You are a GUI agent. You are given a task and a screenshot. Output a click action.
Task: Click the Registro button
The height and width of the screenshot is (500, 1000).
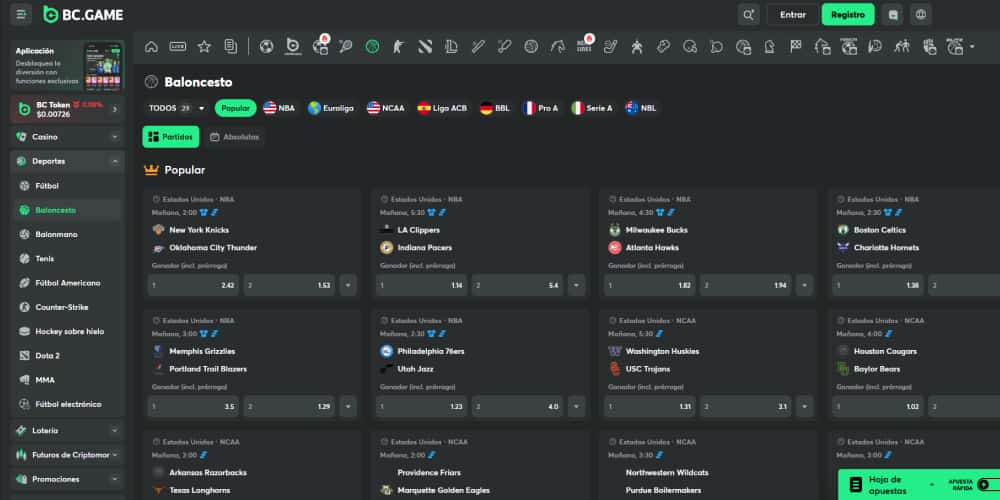(x=847, y=14)
